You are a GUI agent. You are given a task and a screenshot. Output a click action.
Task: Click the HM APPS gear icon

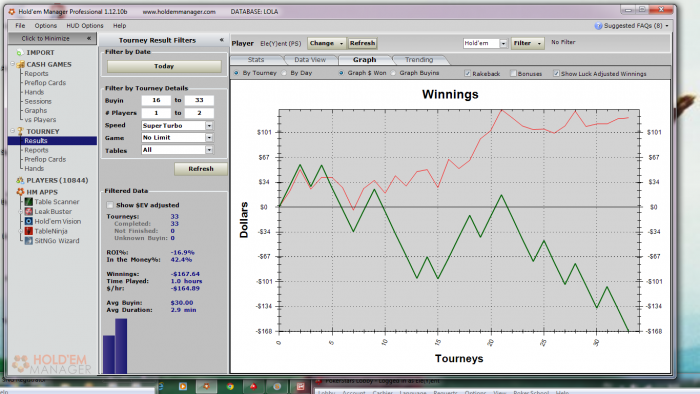click(20, 192)
